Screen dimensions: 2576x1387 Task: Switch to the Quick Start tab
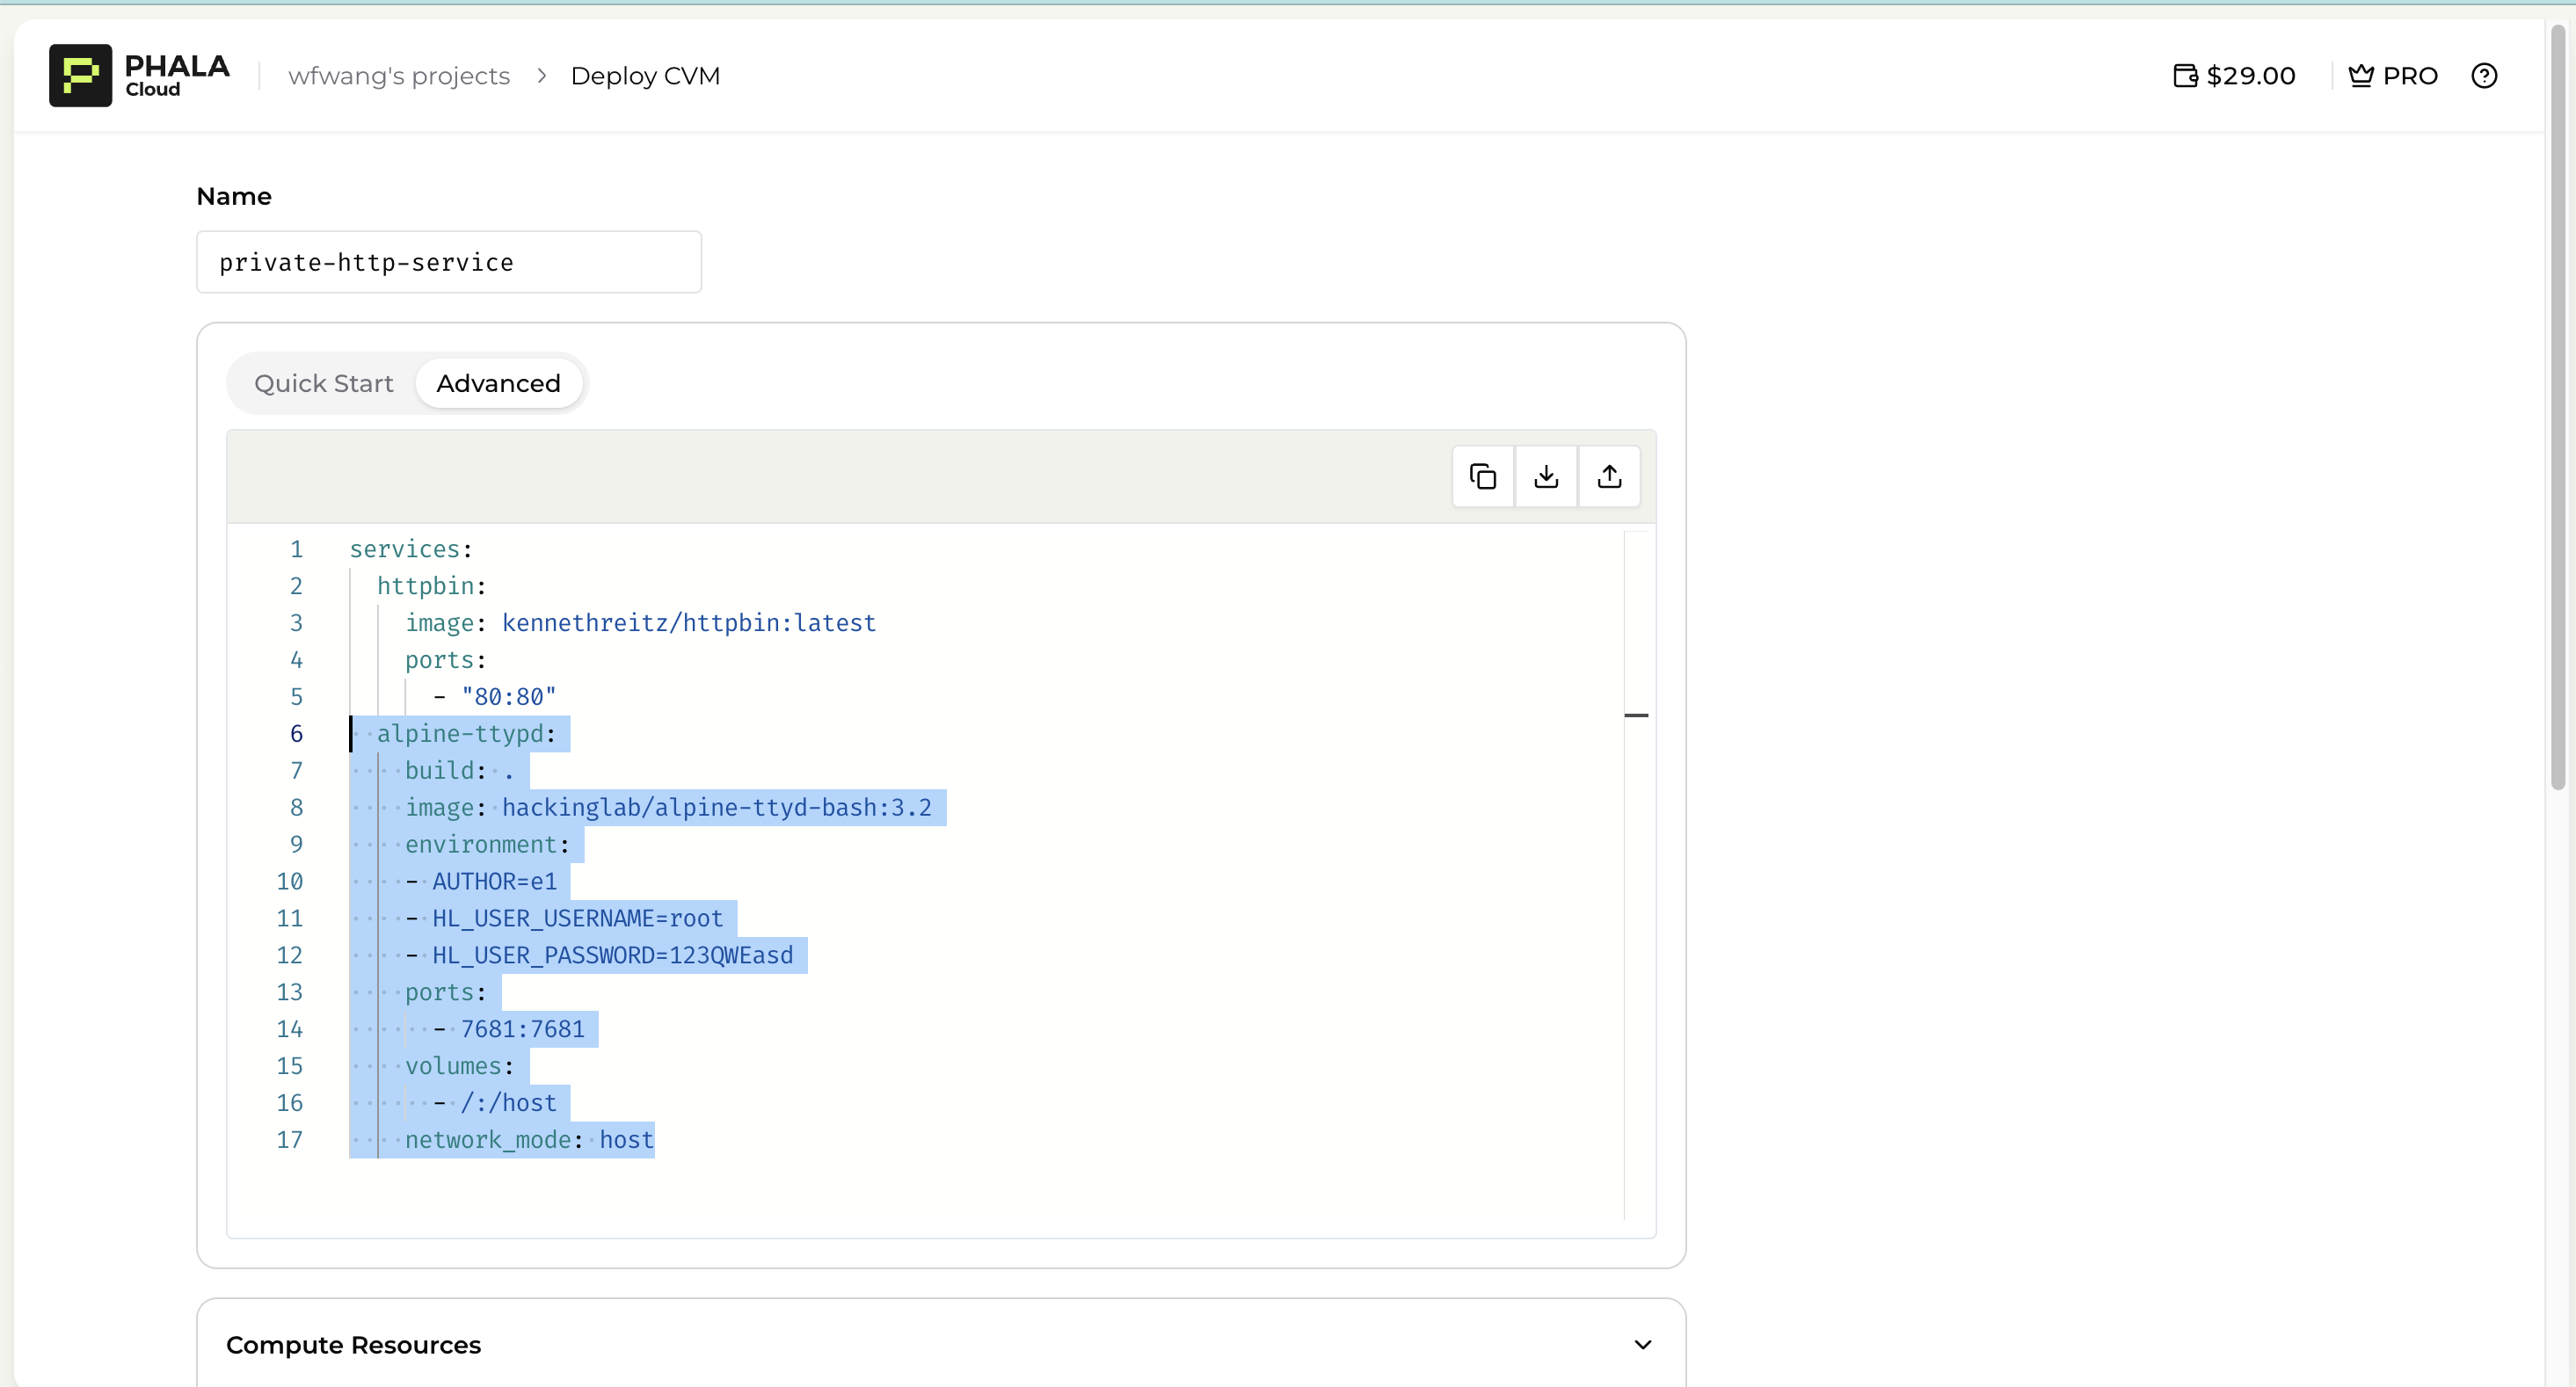[323, 384]
